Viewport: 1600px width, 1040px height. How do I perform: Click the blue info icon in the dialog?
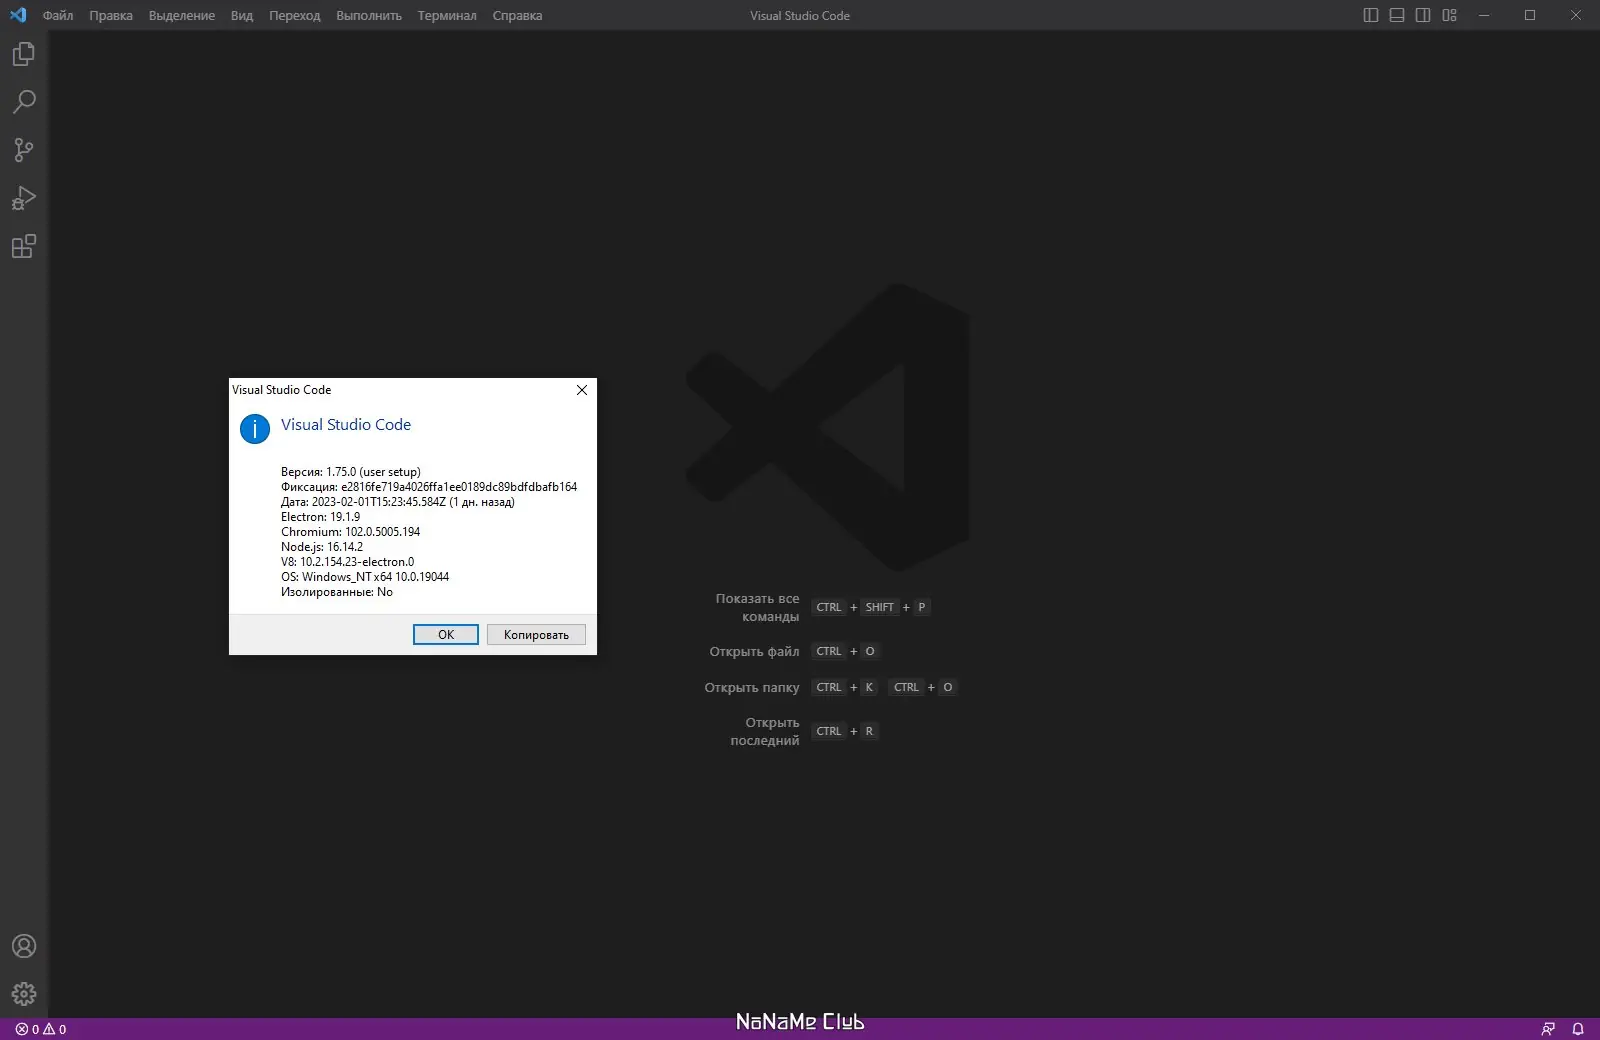coord(255,429)
